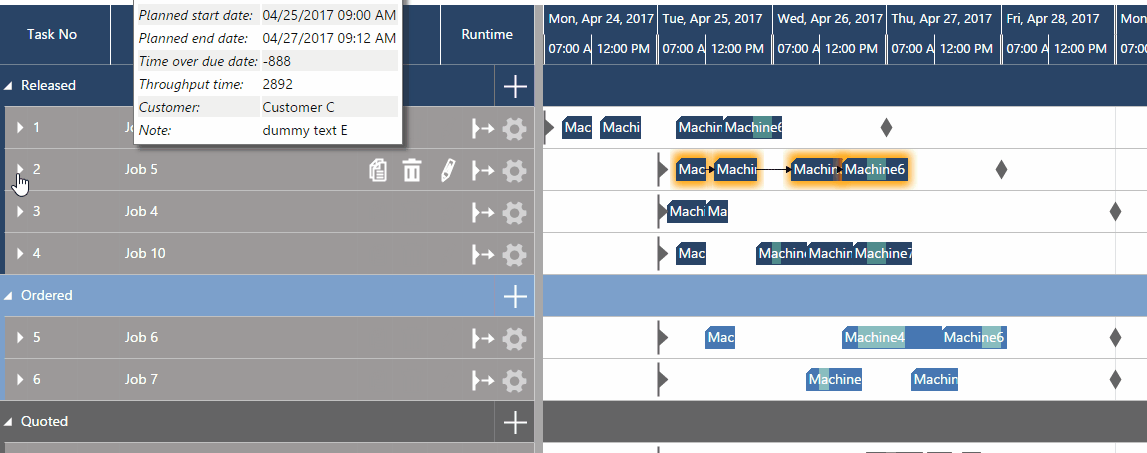The image size is (1147, 453).
Task: Click the scroll-to-task arrow for Job 10
Action: click(x=482, y=255)
